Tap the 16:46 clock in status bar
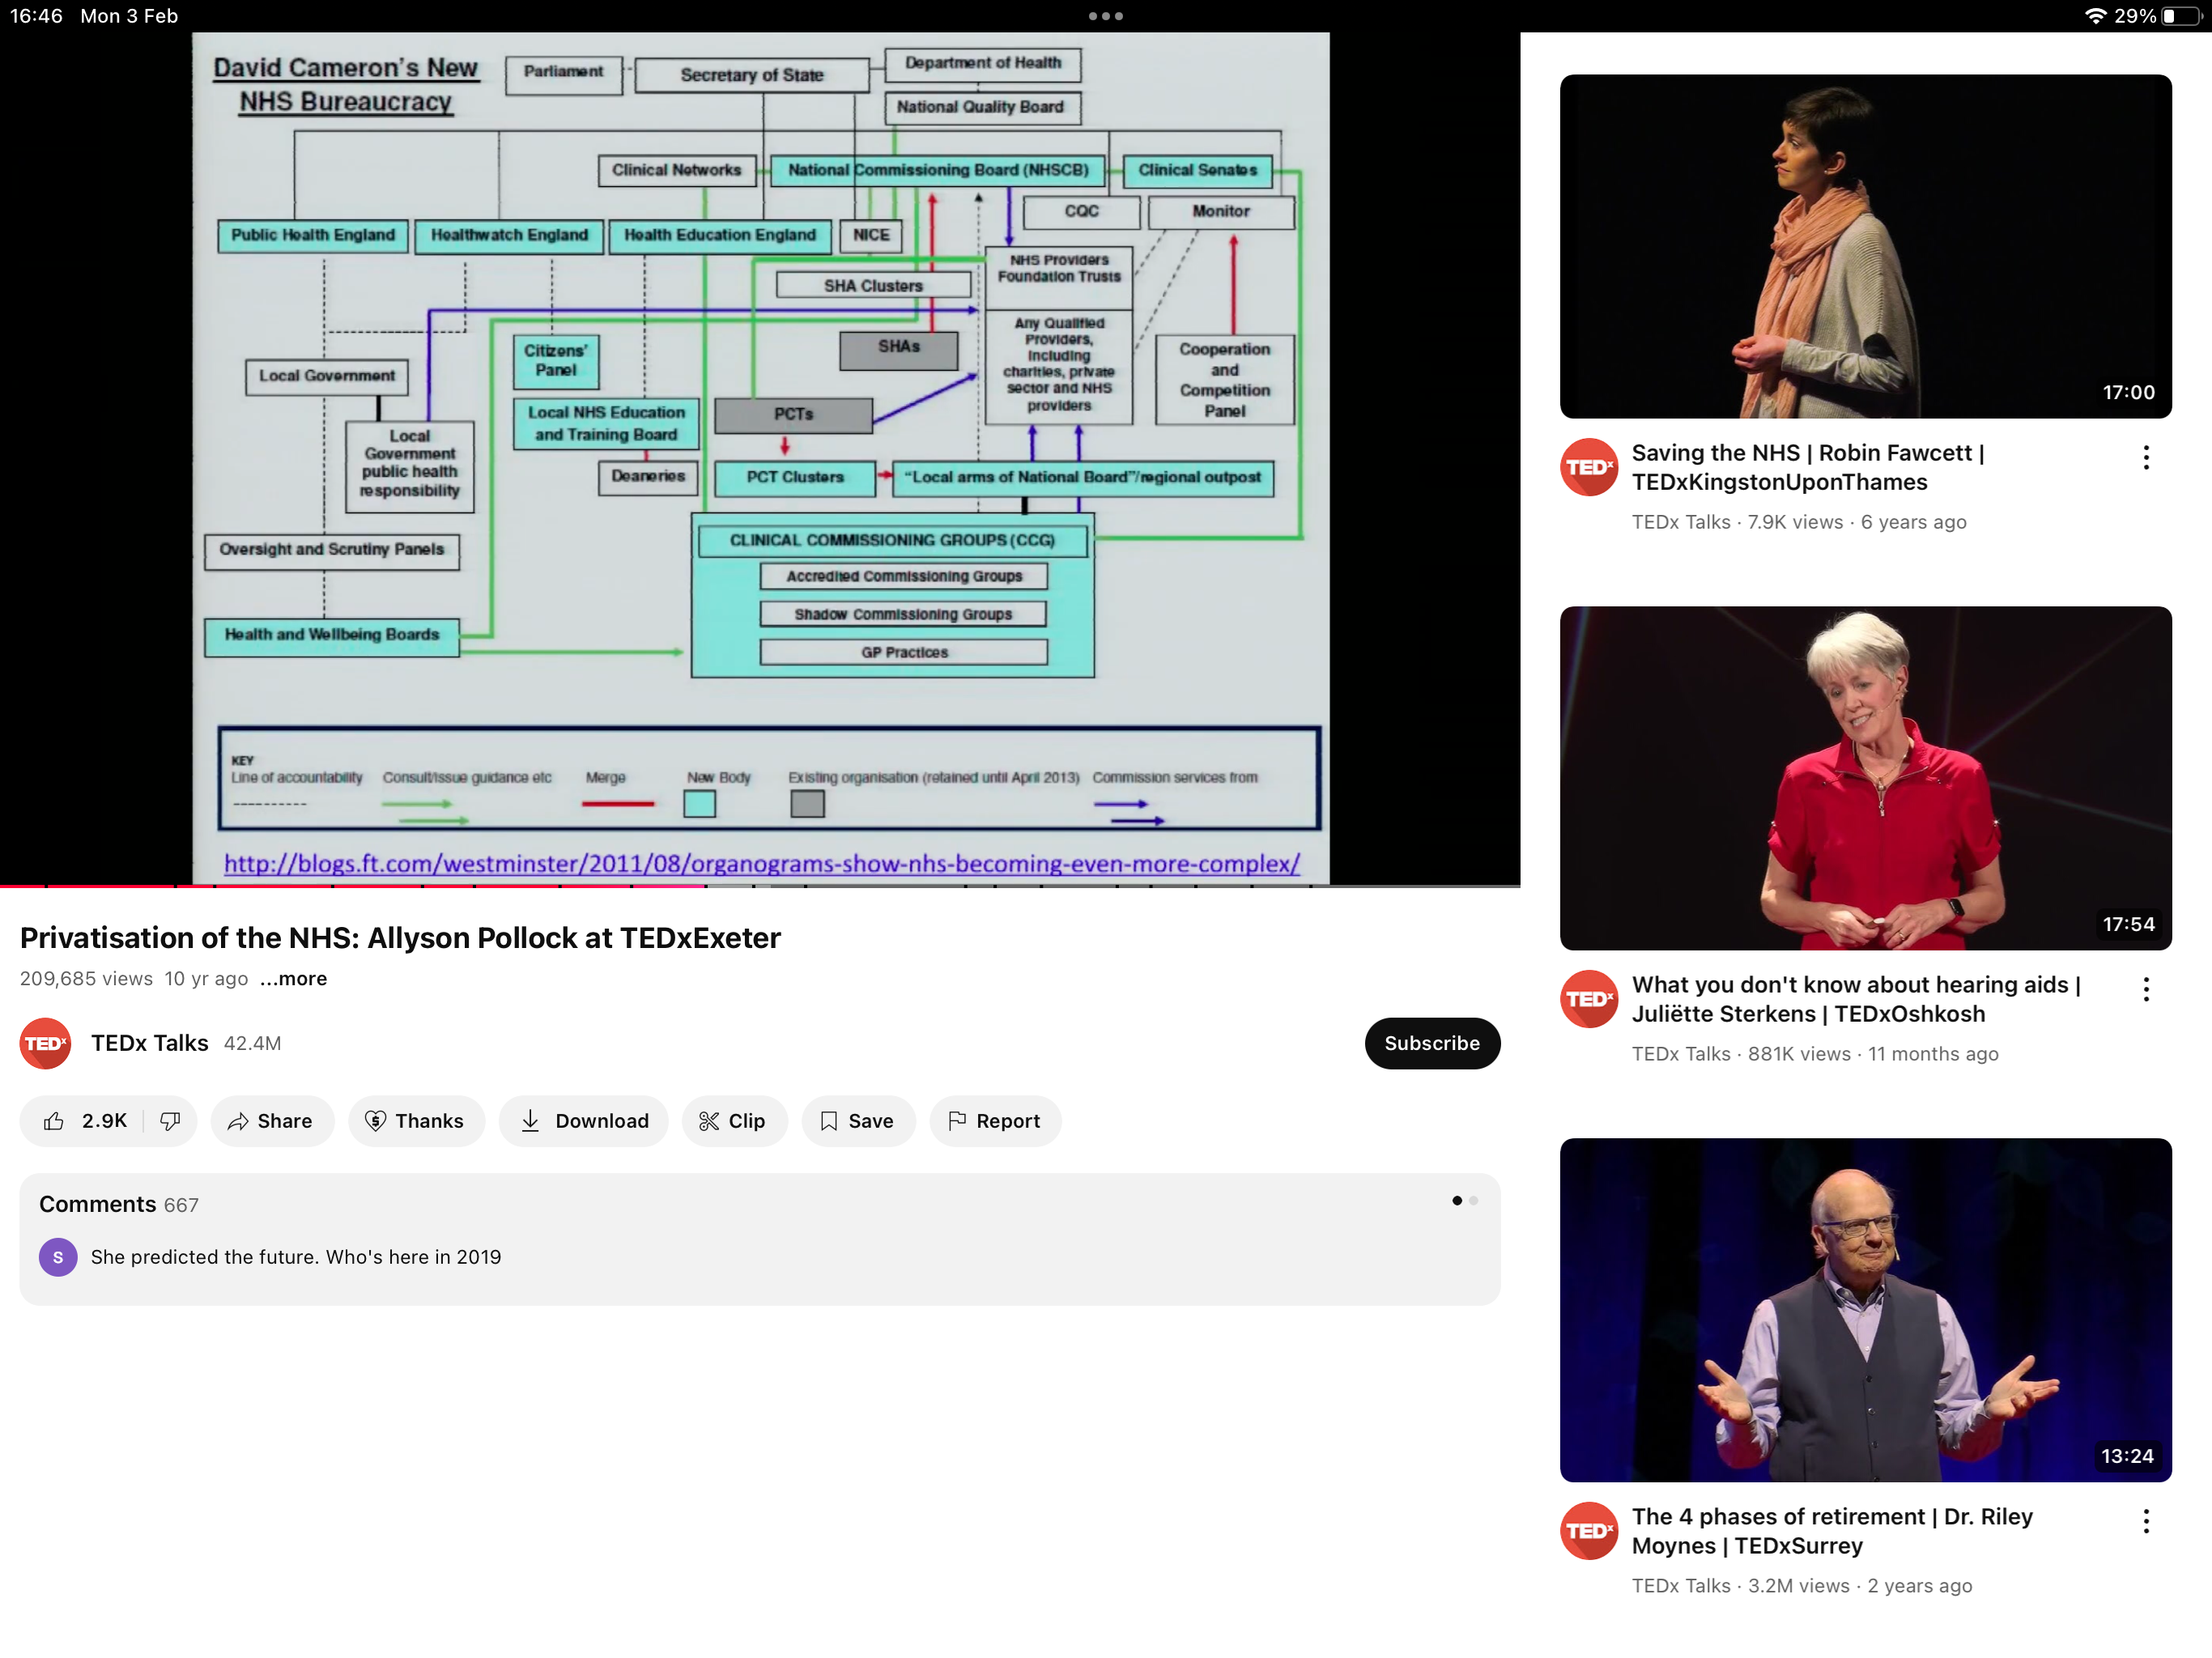The image size is (2212, 1658). 36,16
